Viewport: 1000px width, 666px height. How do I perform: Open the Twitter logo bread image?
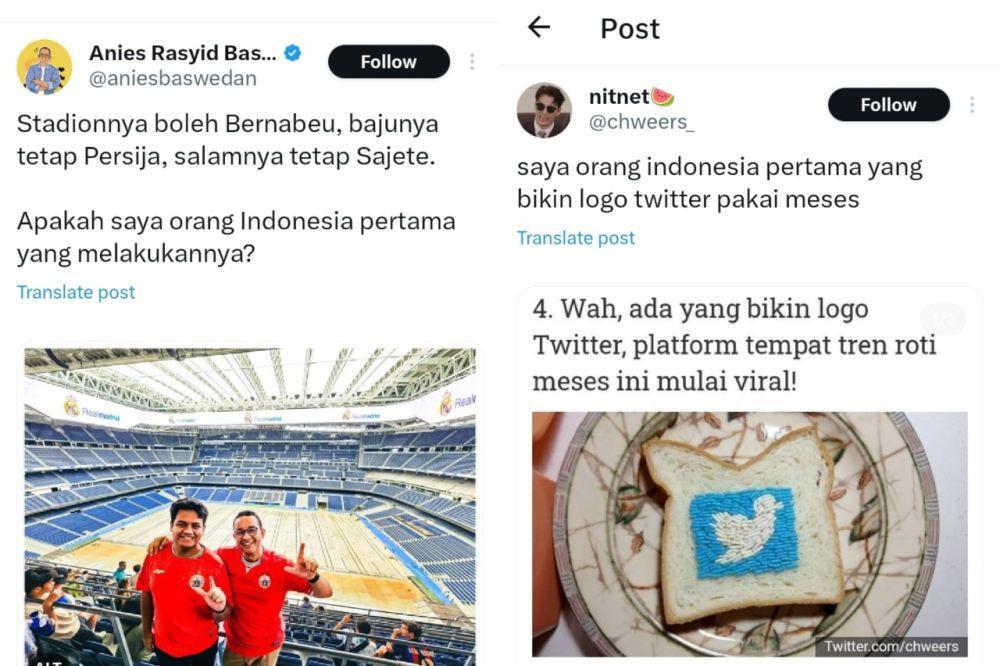pos(750,534)
